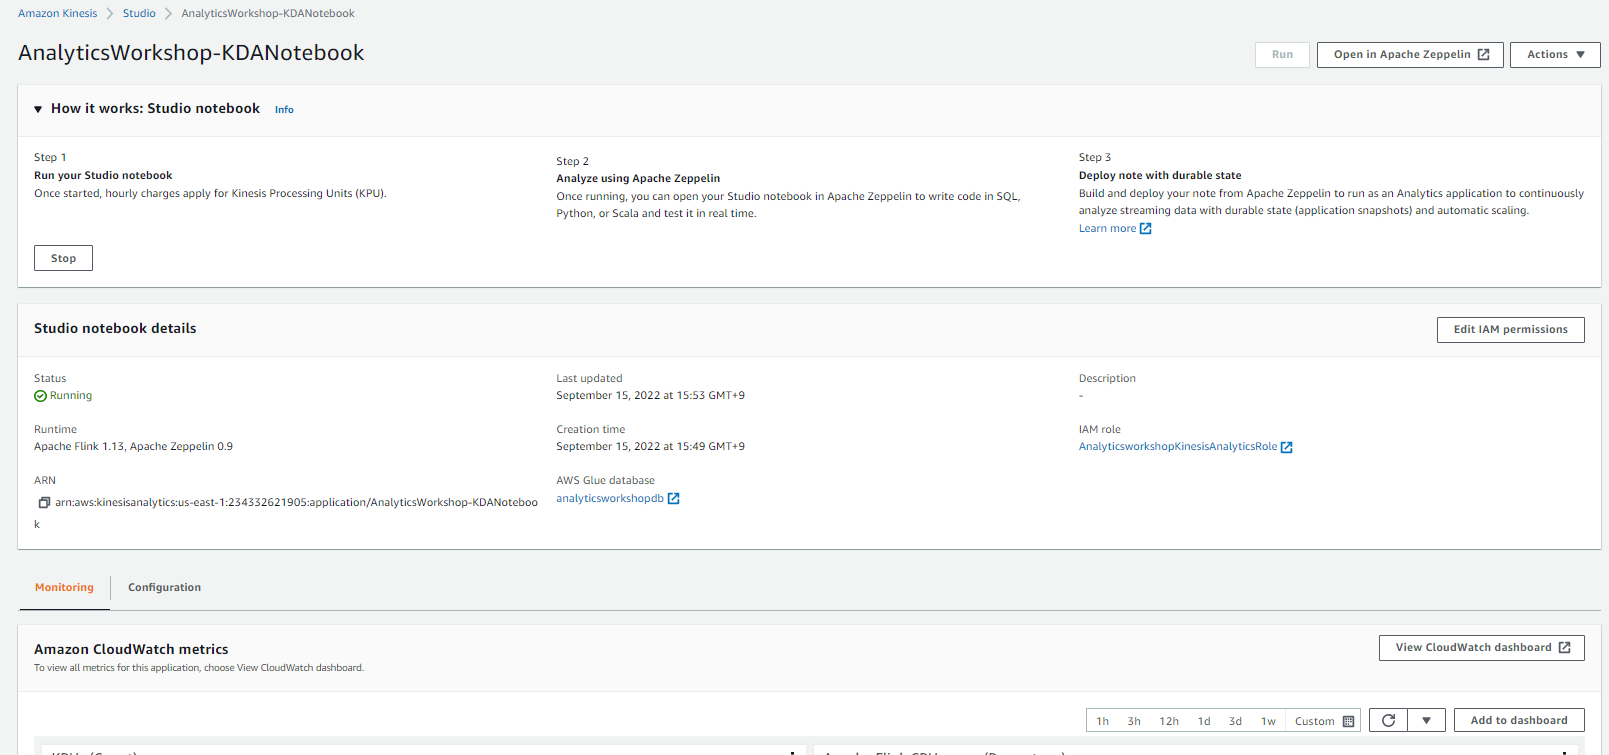Screen dimensions: 1609x755
Task: Click 'Analyze using Apache Zeppelin' step heading
Action: [x=638, y=179]
